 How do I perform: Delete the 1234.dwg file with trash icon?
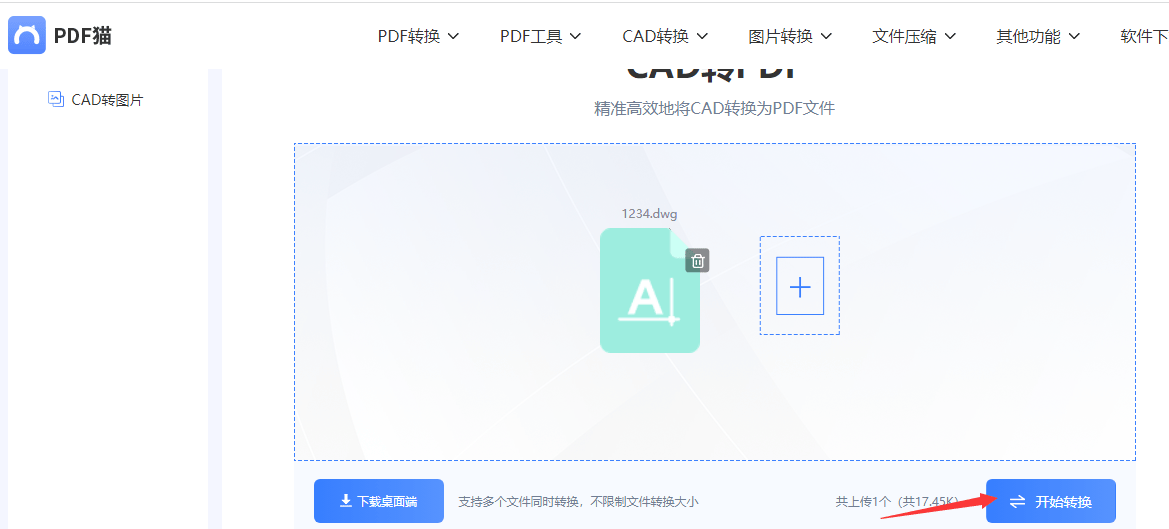pos(697,261)
